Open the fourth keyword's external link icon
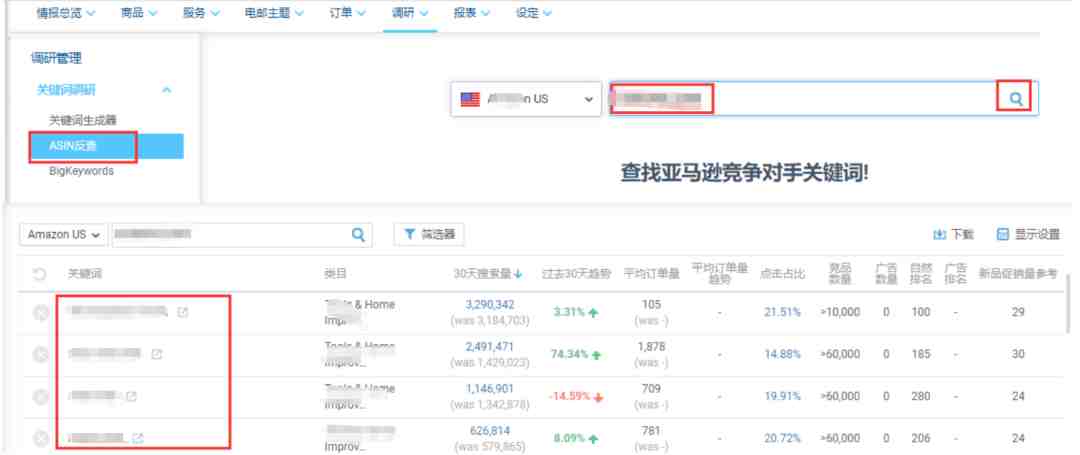 point(138,437)
